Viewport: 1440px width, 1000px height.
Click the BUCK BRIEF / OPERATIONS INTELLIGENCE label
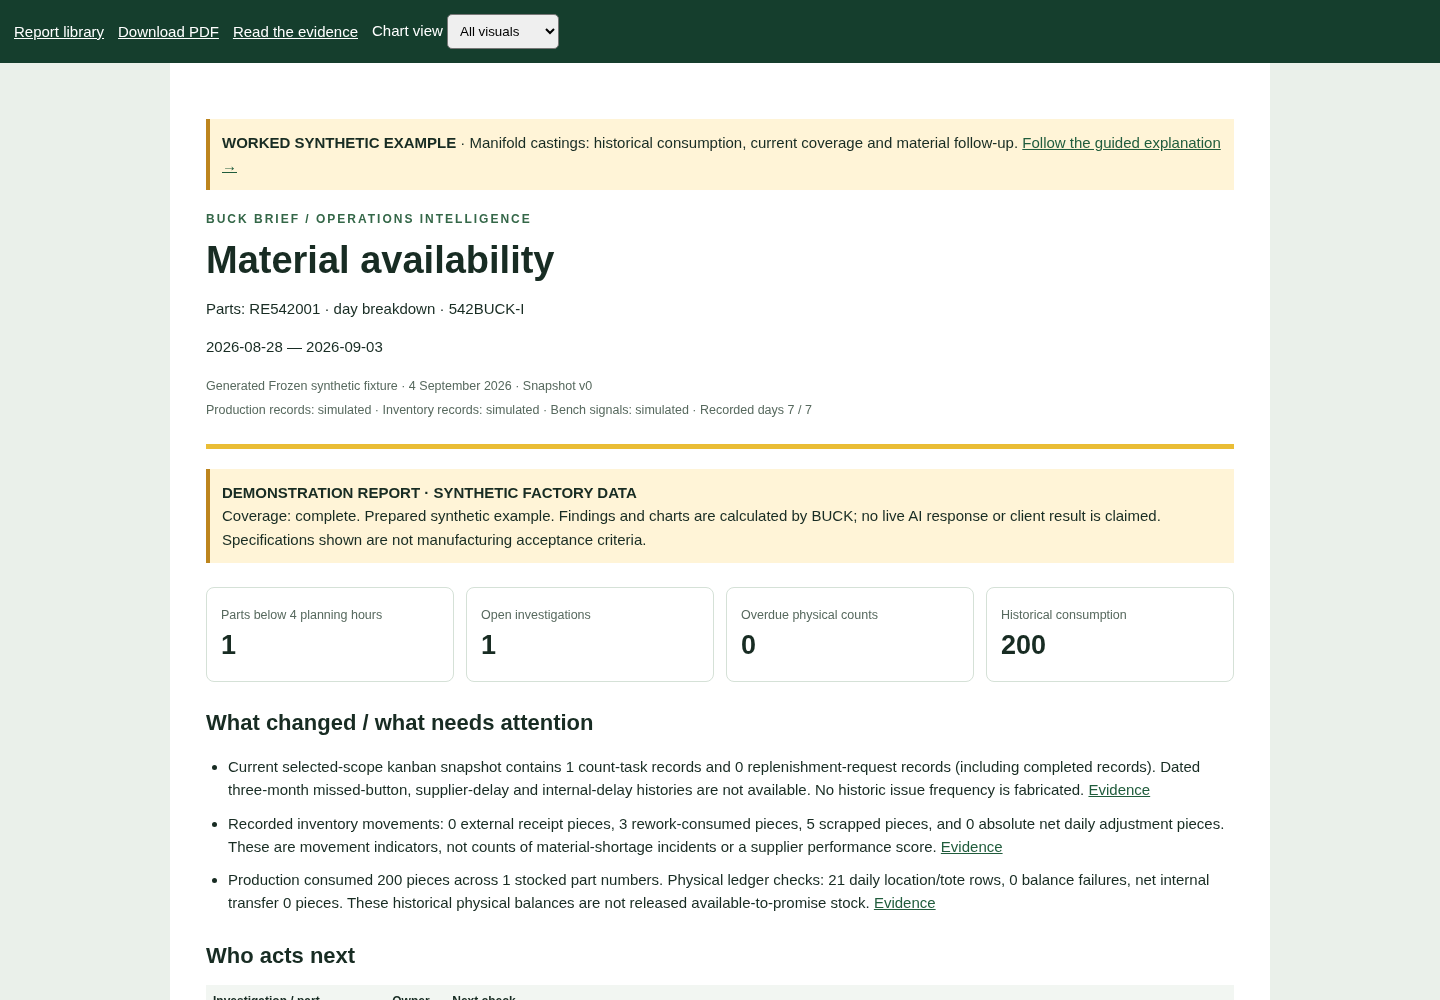[368, 219]
